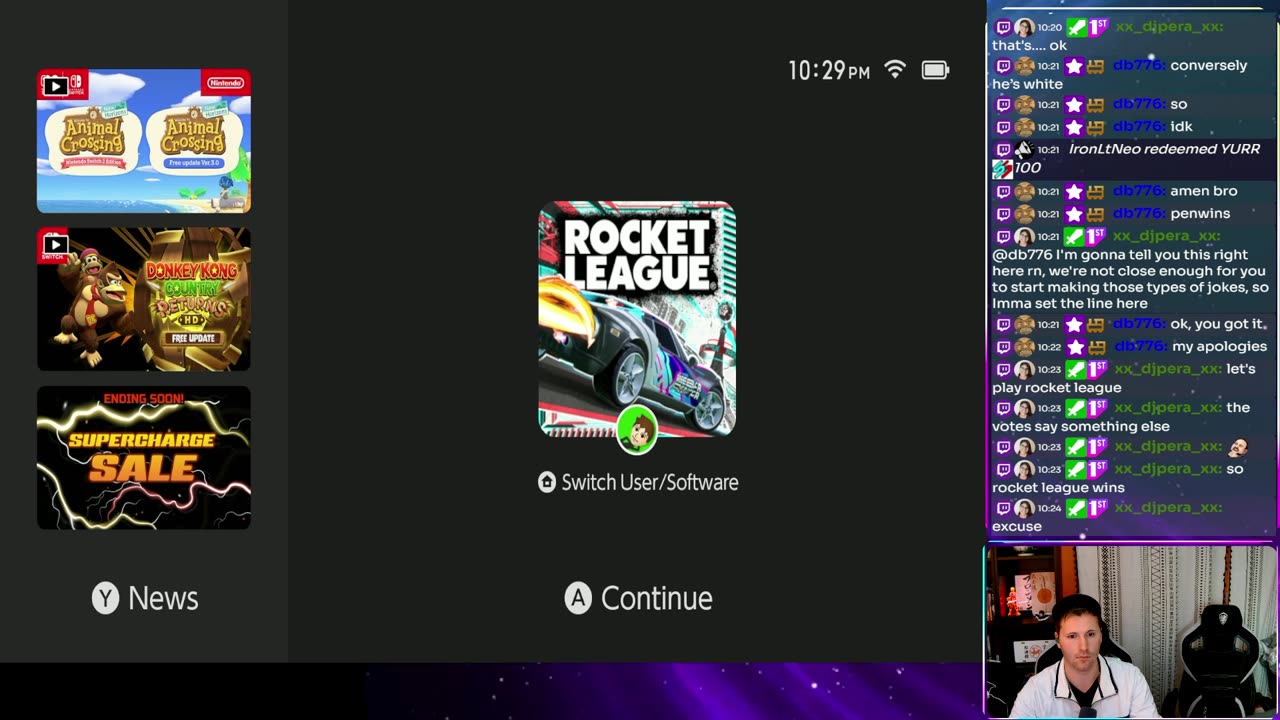Click the user avatar on the Rocket League tile
The image size is (1280, 720).
click(637, 430)
